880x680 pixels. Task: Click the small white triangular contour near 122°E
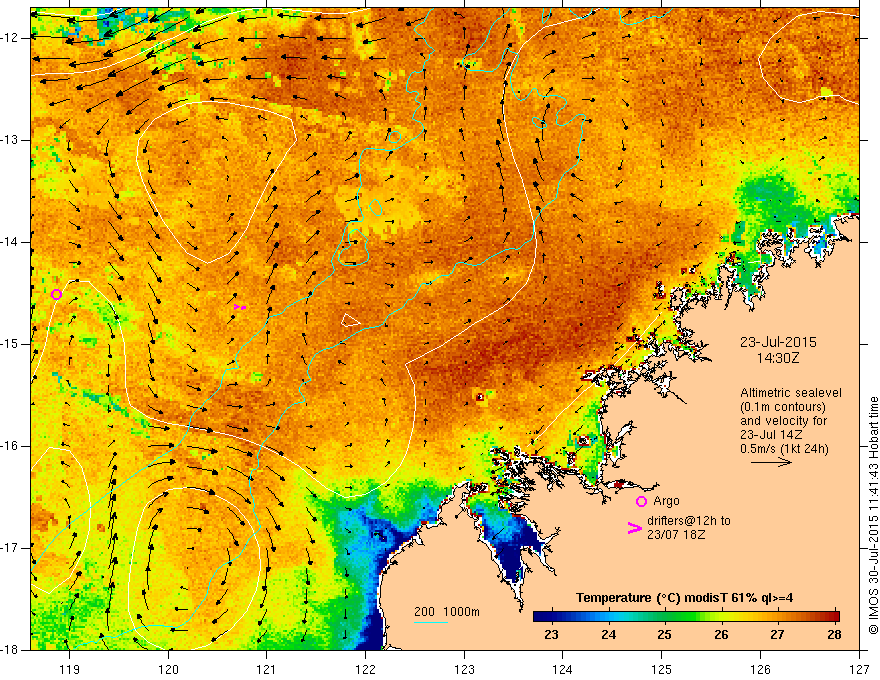click(350, 320)
